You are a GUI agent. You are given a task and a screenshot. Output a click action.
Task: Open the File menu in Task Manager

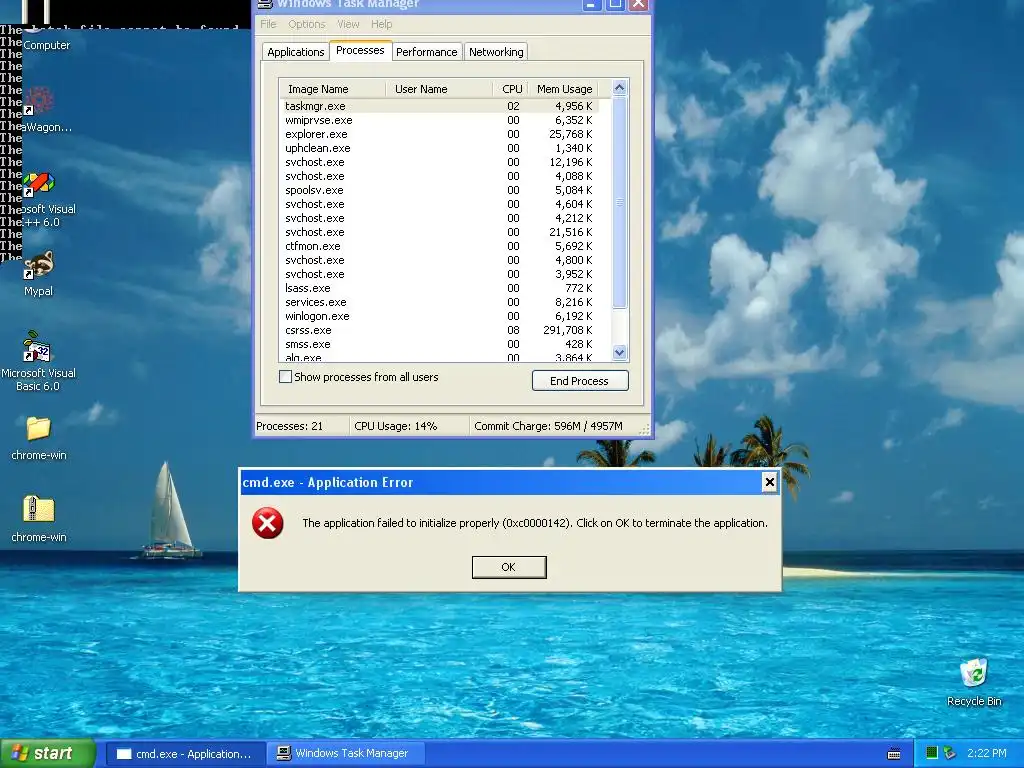click(x=268, y=24)
